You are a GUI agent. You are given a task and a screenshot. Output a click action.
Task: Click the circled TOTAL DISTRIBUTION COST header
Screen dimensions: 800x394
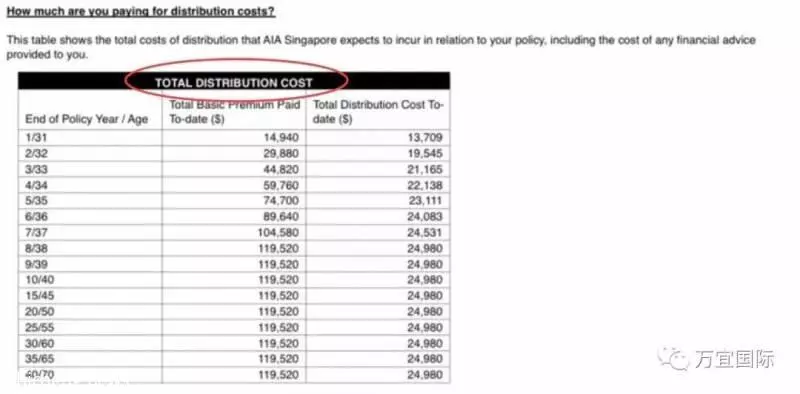click(x=234, y=83)
